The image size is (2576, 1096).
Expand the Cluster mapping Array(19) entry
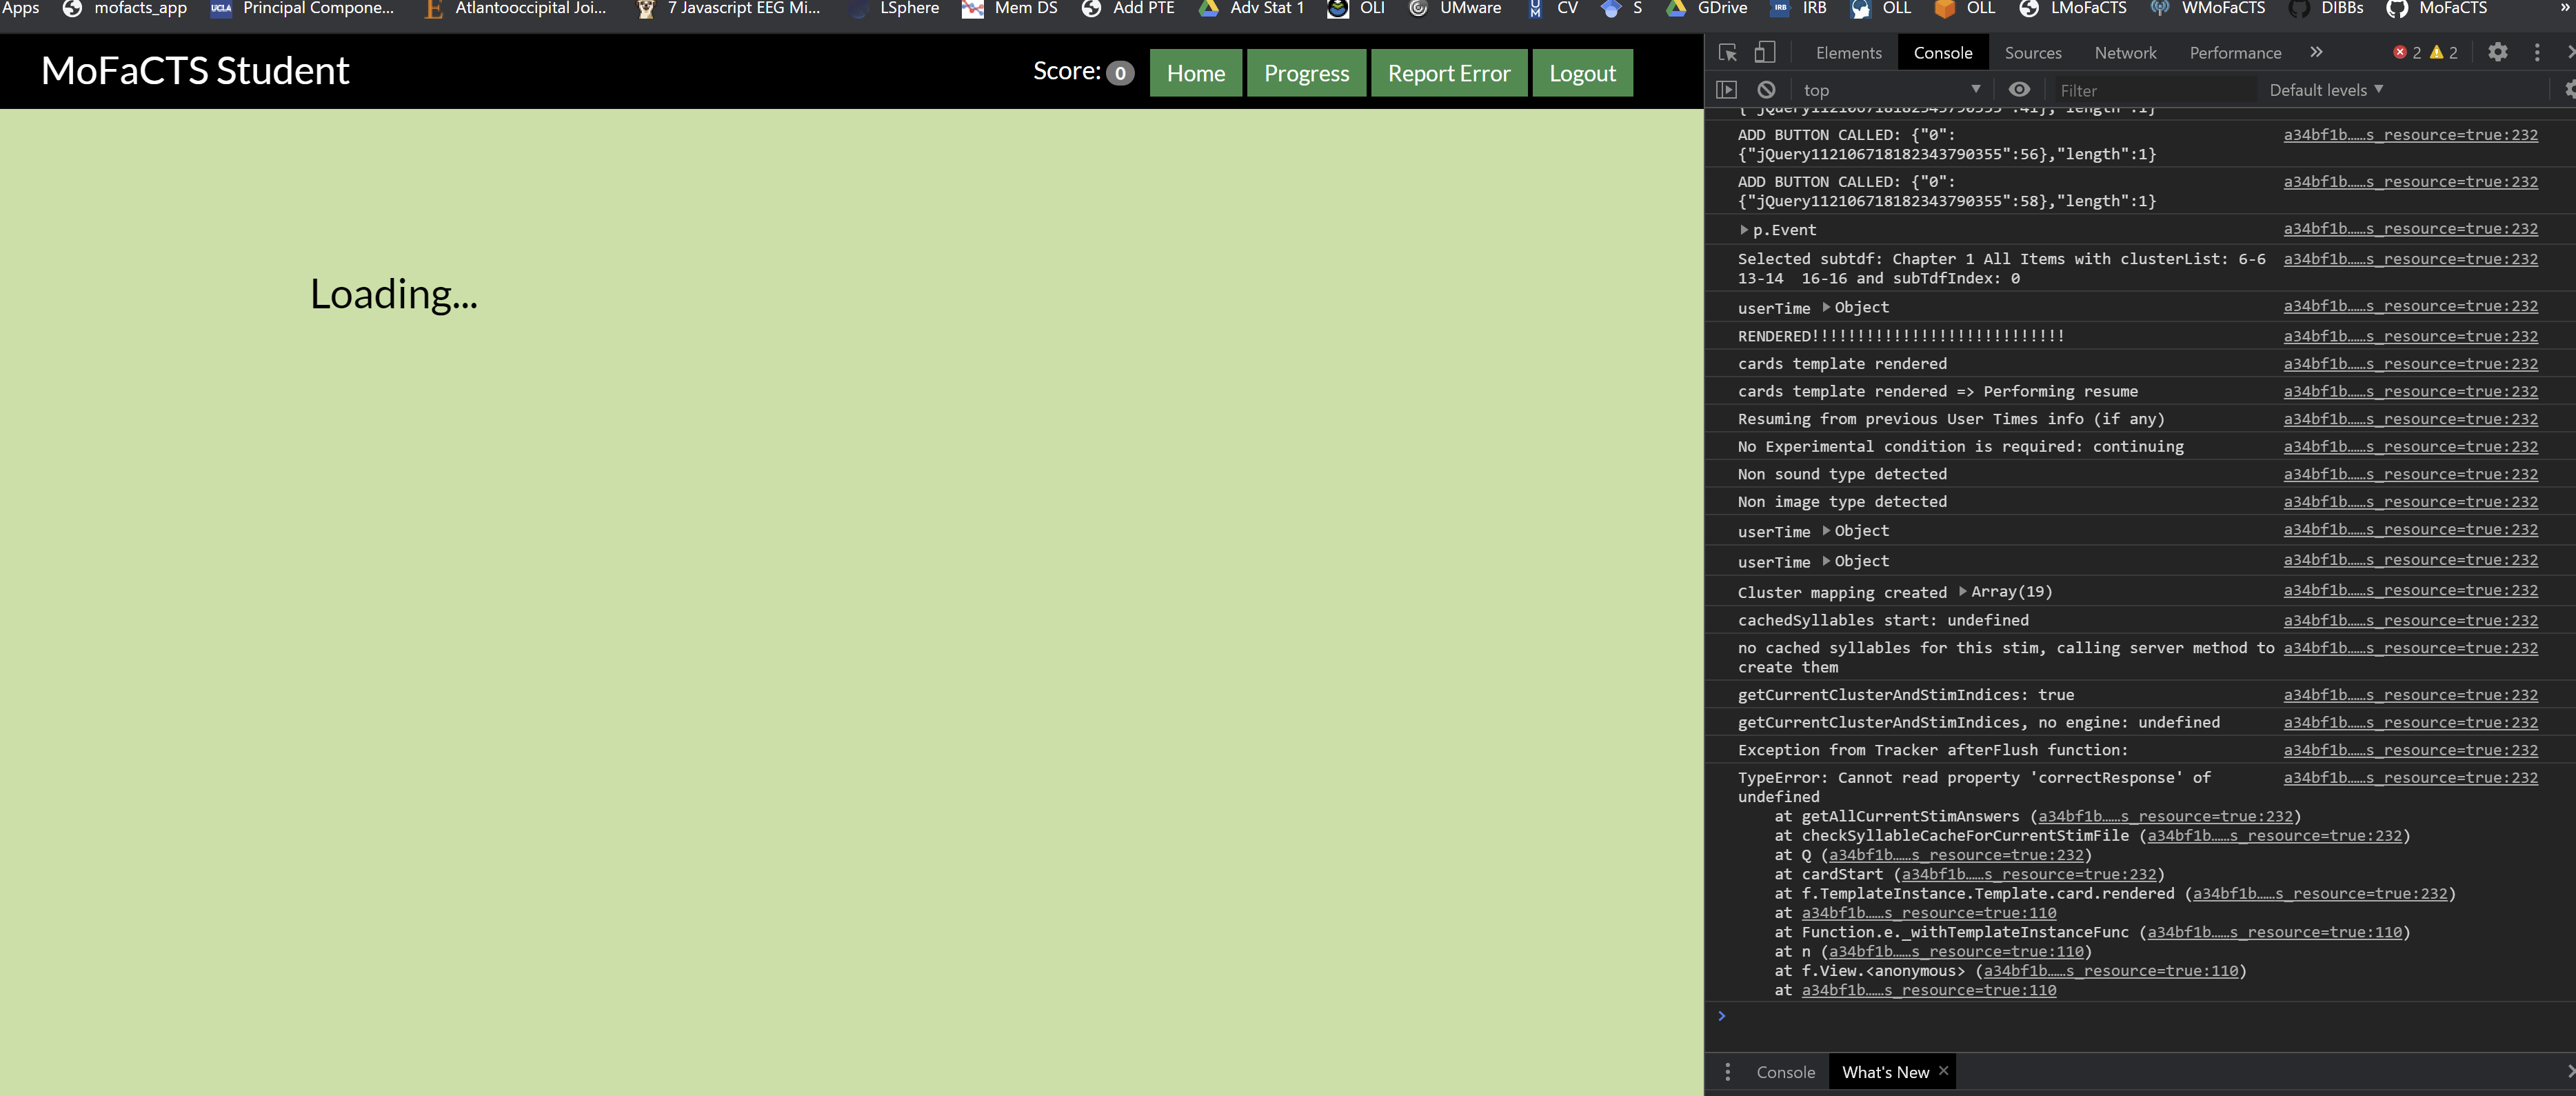pos(1962,591)
